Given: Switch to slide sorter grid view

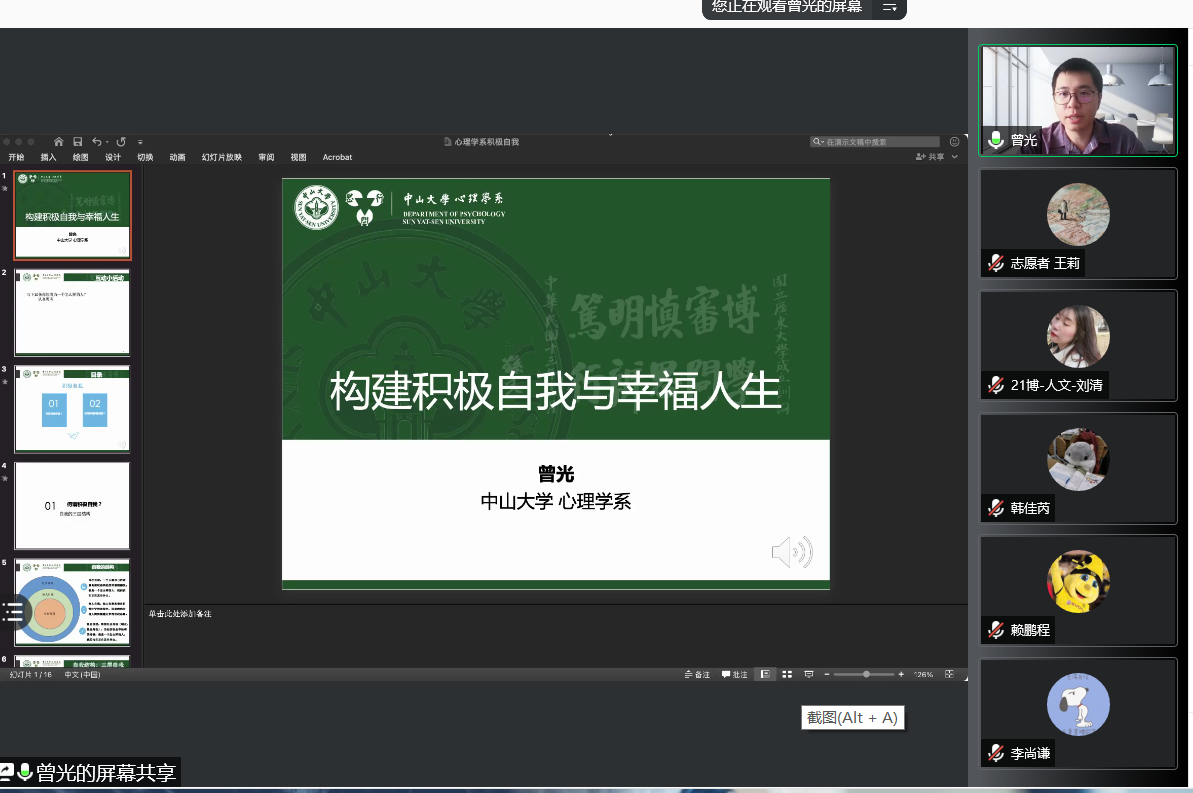Looking at the screenshot, I should [787, 675].
